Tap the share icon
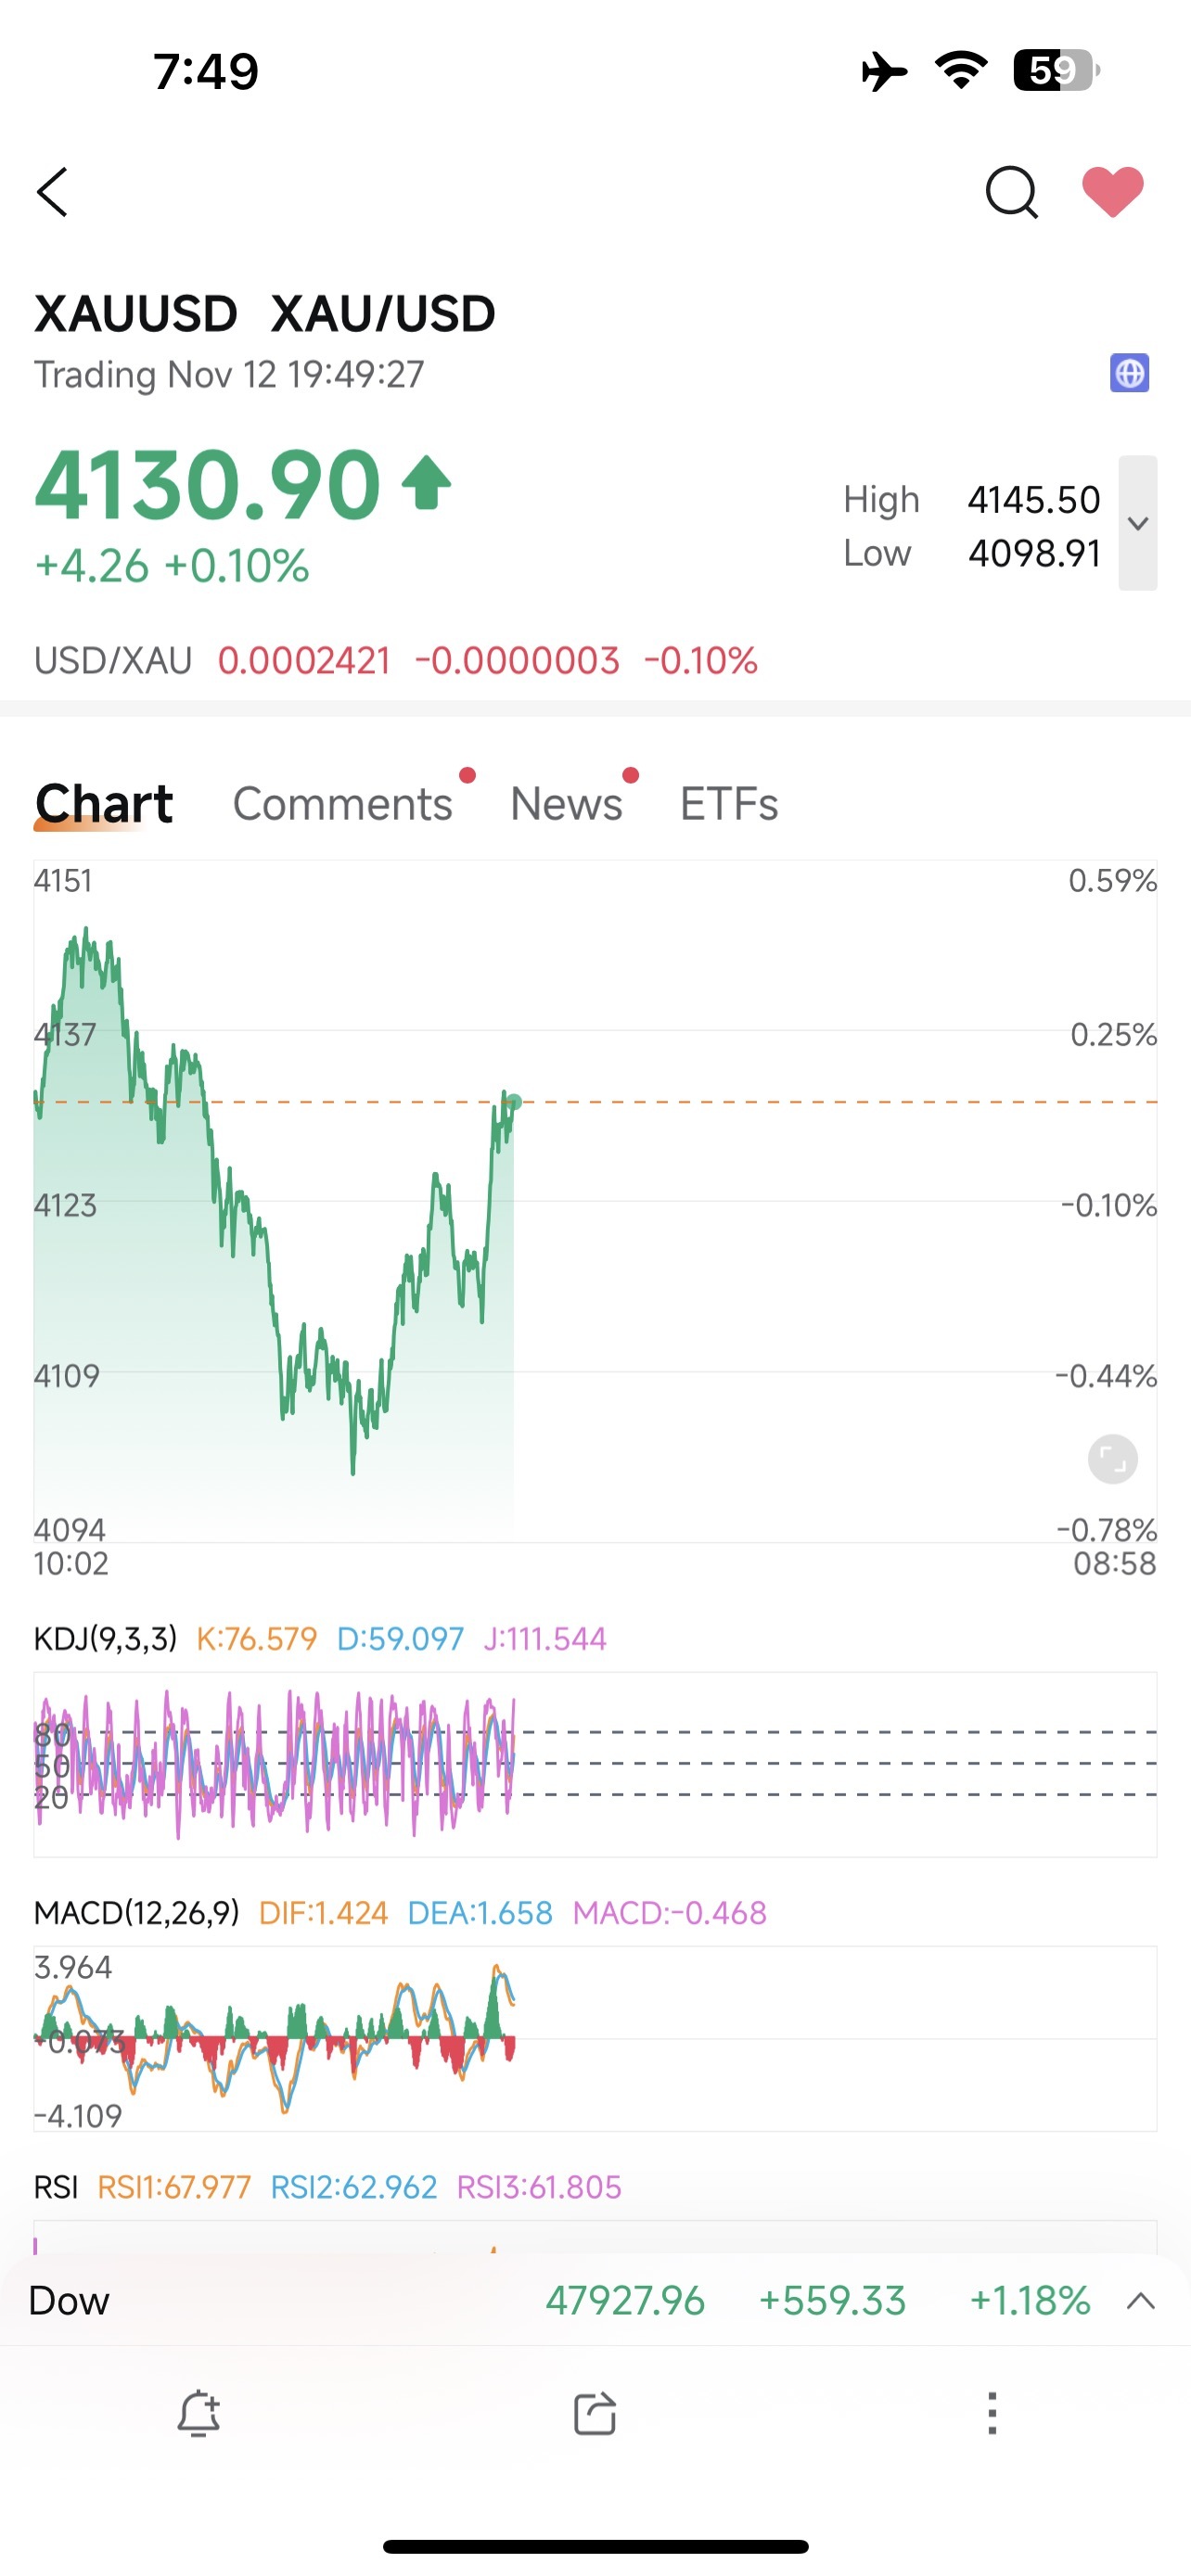1191x2576 pixels. [x=595, y=2413]
